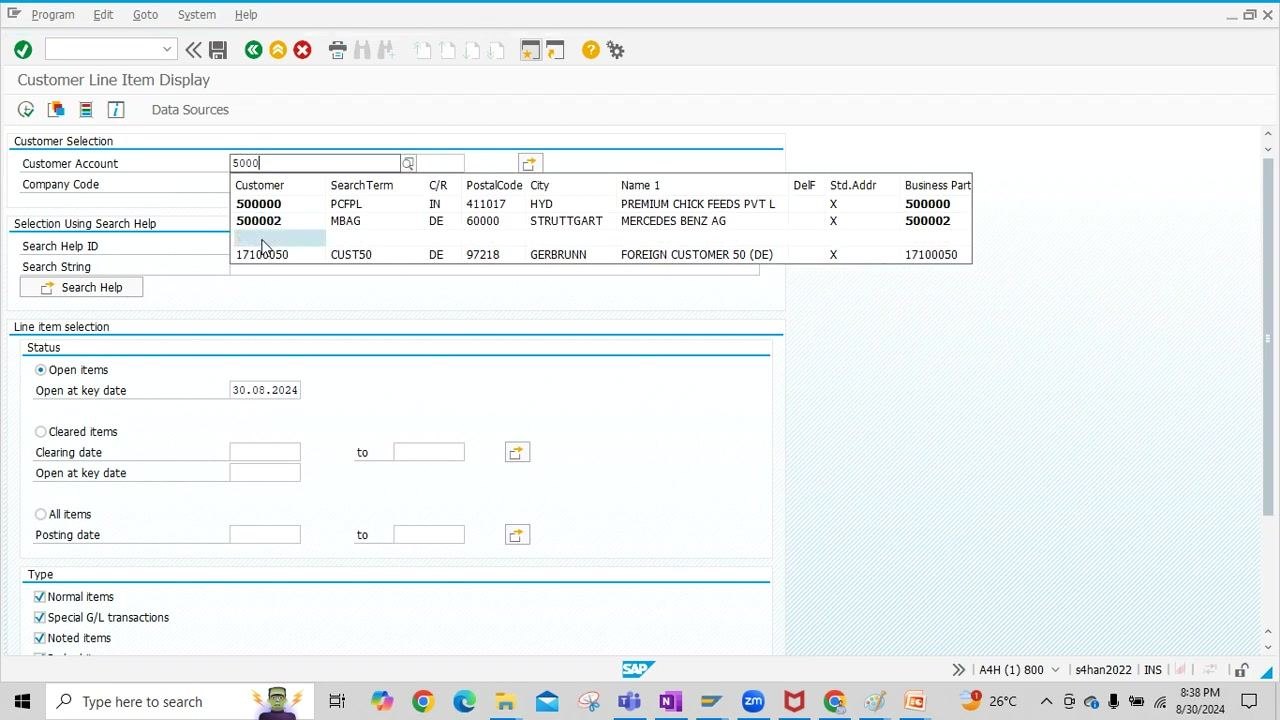The image size is (1280, 720).
Task: Toggle the Normal items checkbox
Action: coord(40,597)
